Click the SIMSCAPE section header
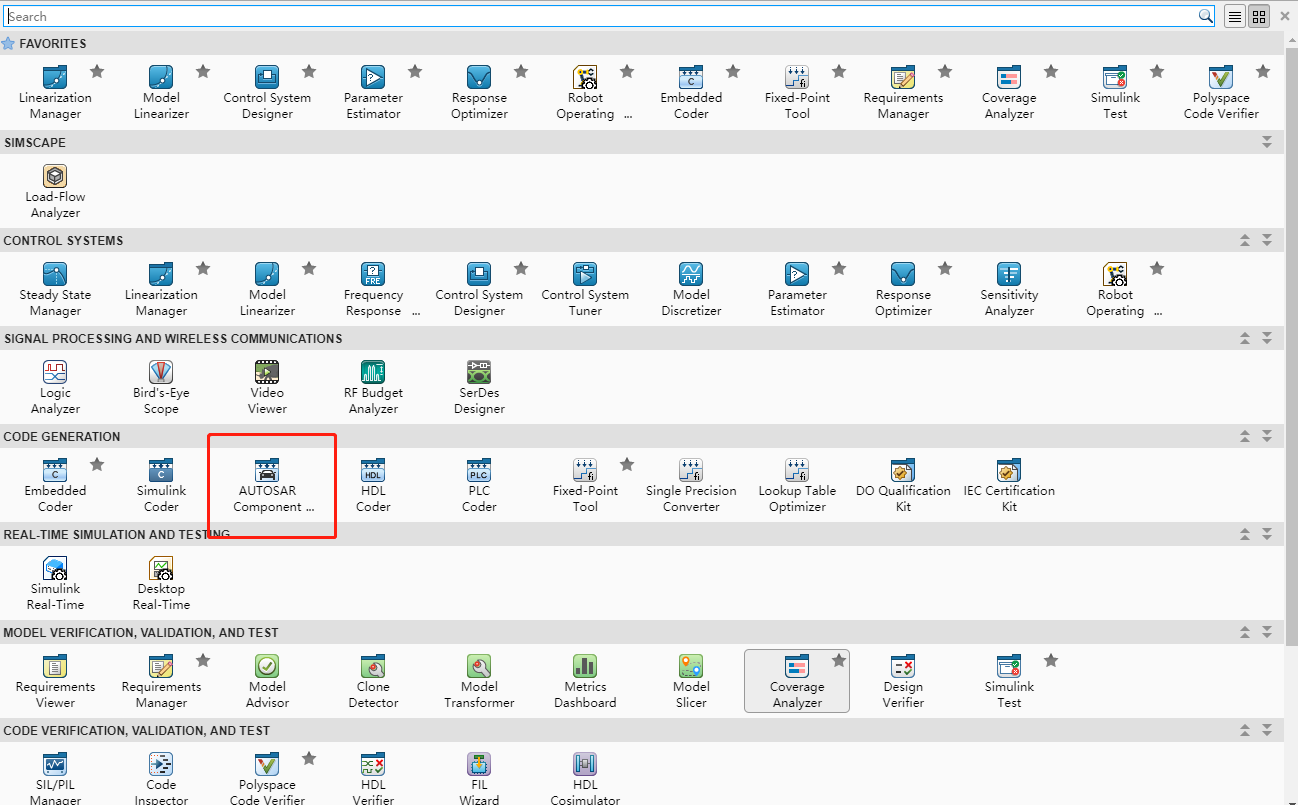 (x=642, y=142)
